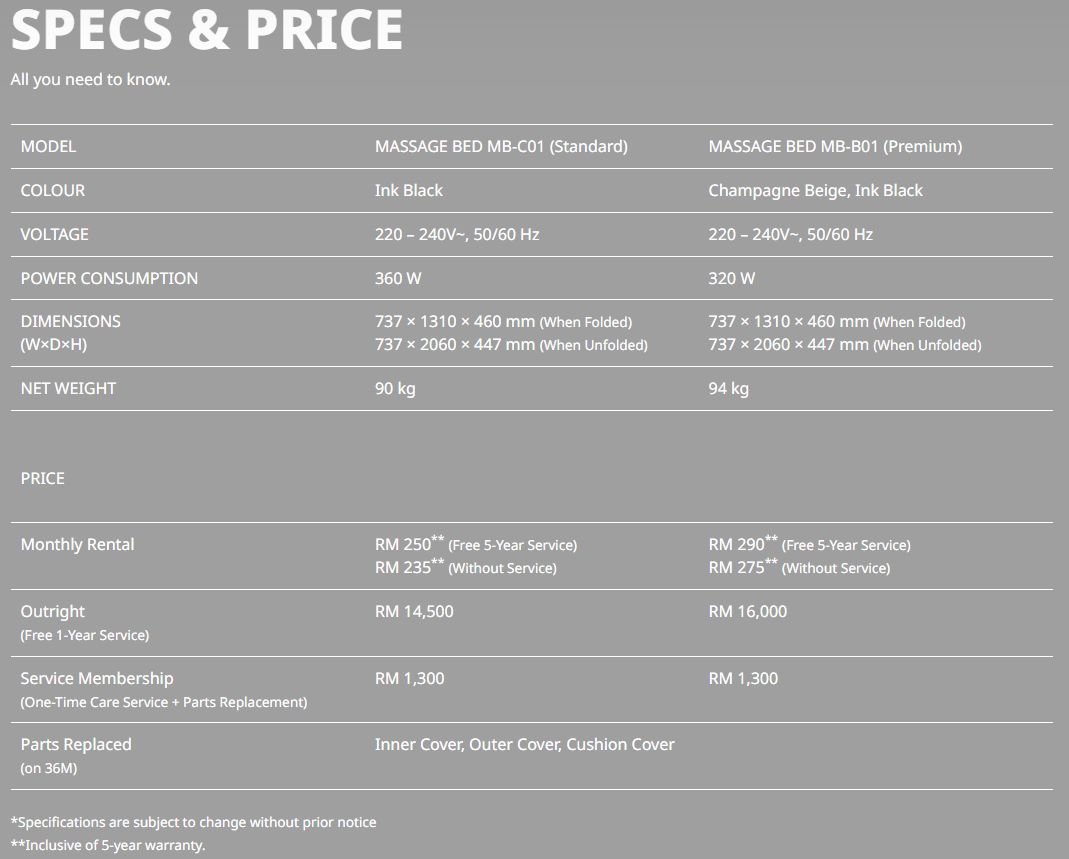Click the SPECS & PRICE heading
1069x859 pixels.
point(207,30)
